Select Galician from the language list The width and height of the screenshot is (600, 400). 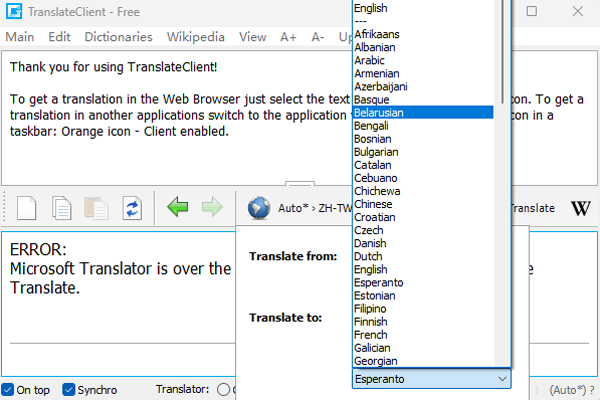click(x=423, y=348)
